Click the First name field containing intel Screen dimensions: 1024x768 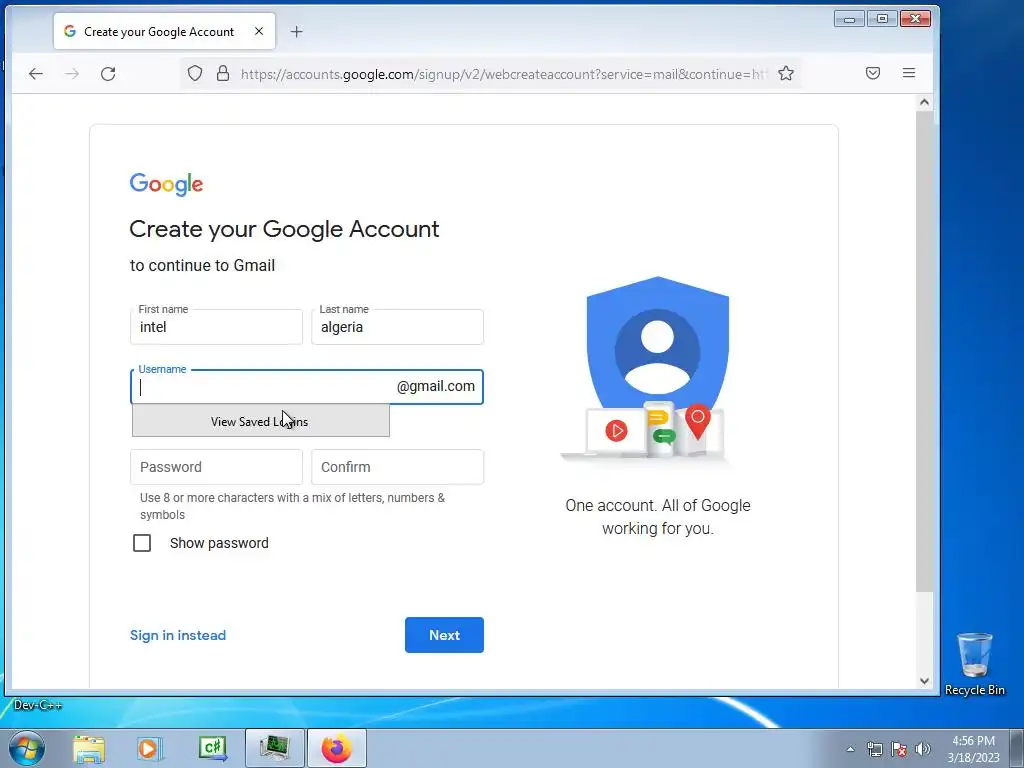216,327
